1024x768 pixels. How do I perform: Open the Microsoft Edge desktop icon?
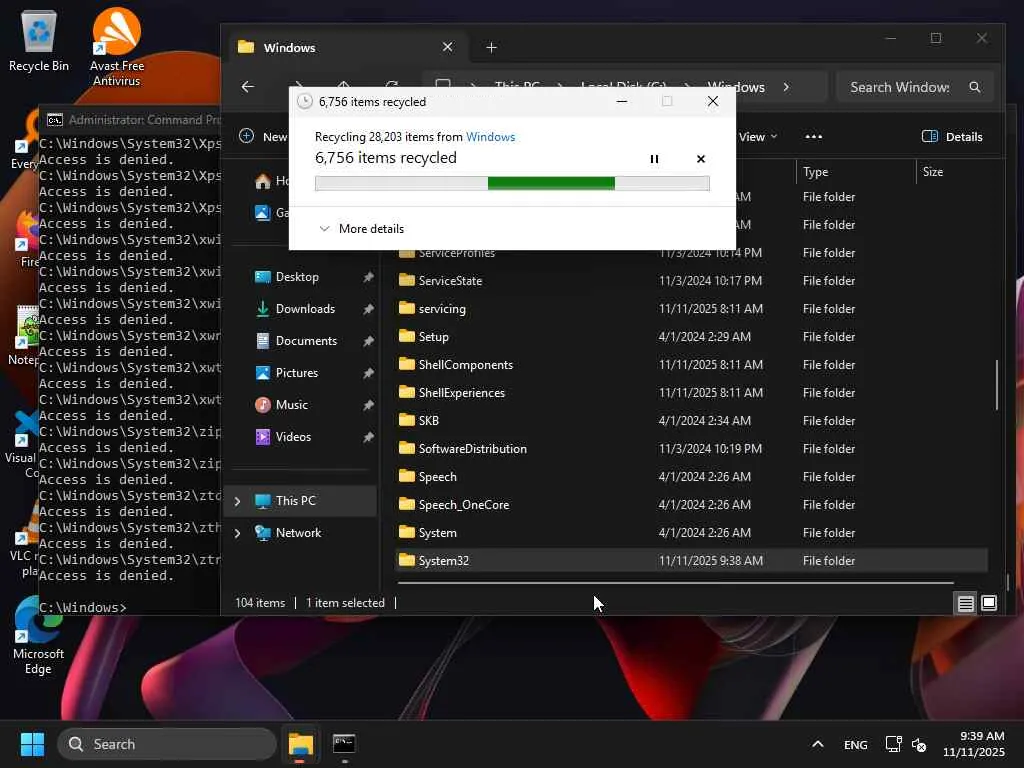[38, 637]
